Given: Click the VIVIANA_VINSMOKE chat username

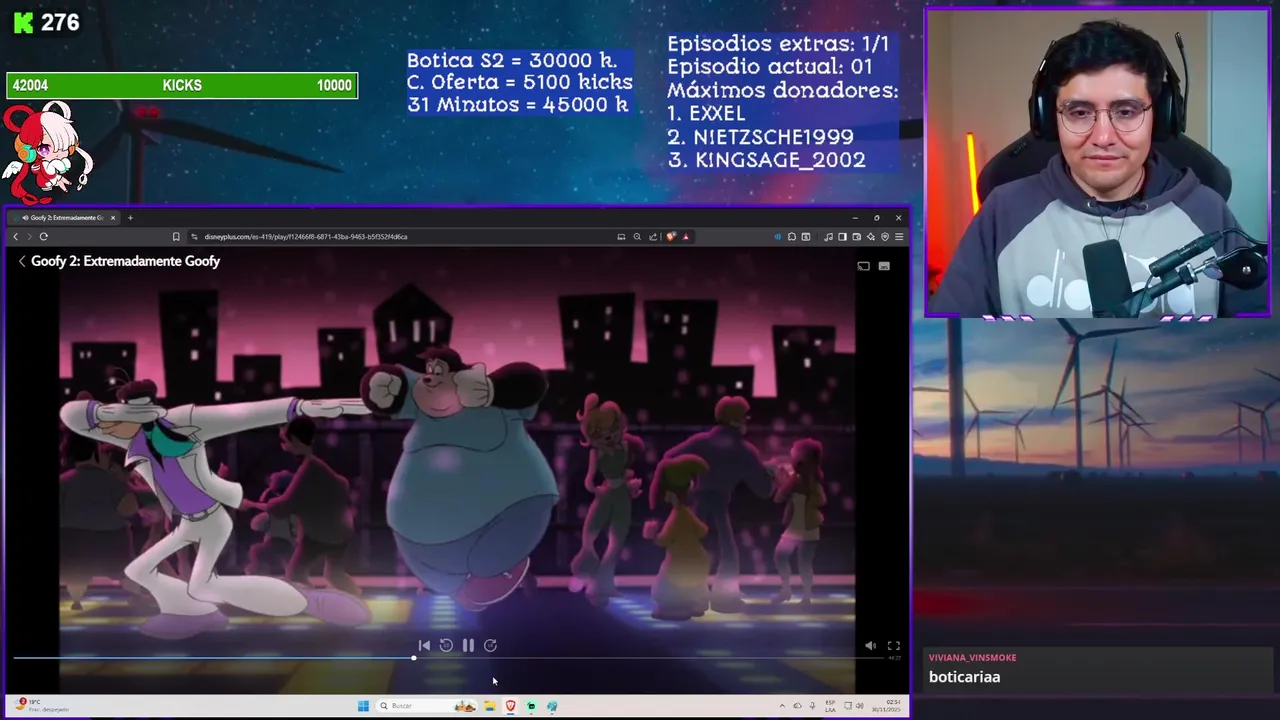Looking at the screenshot, I should coord(972,657).
